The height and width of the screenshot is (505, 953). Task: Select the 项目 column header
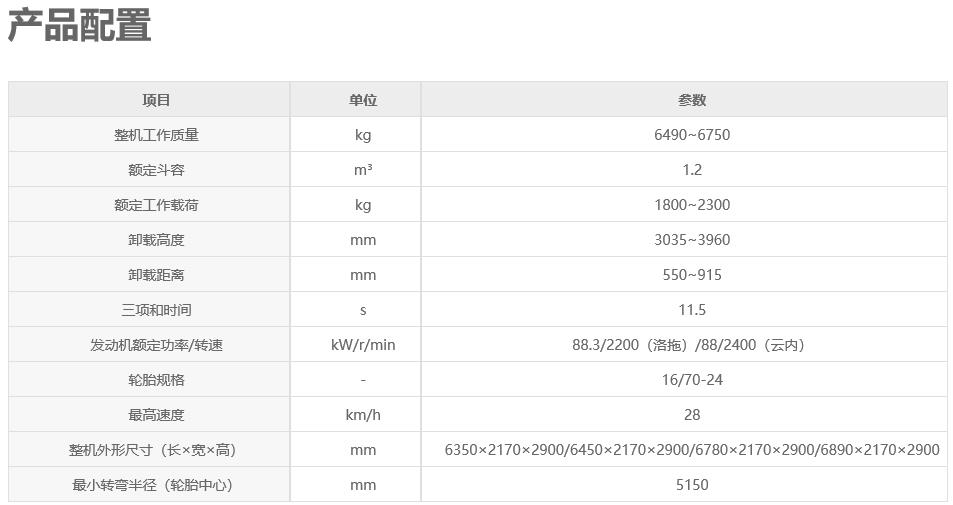(x=156, y=100)
